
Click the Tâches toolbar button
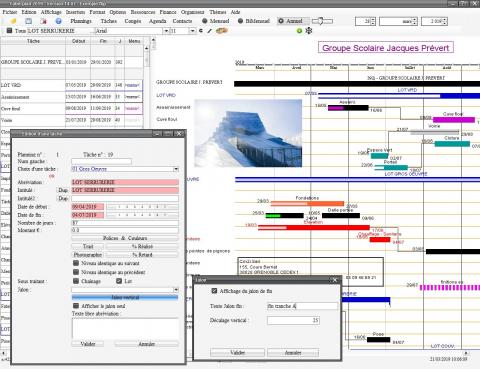tap(109, 21)
